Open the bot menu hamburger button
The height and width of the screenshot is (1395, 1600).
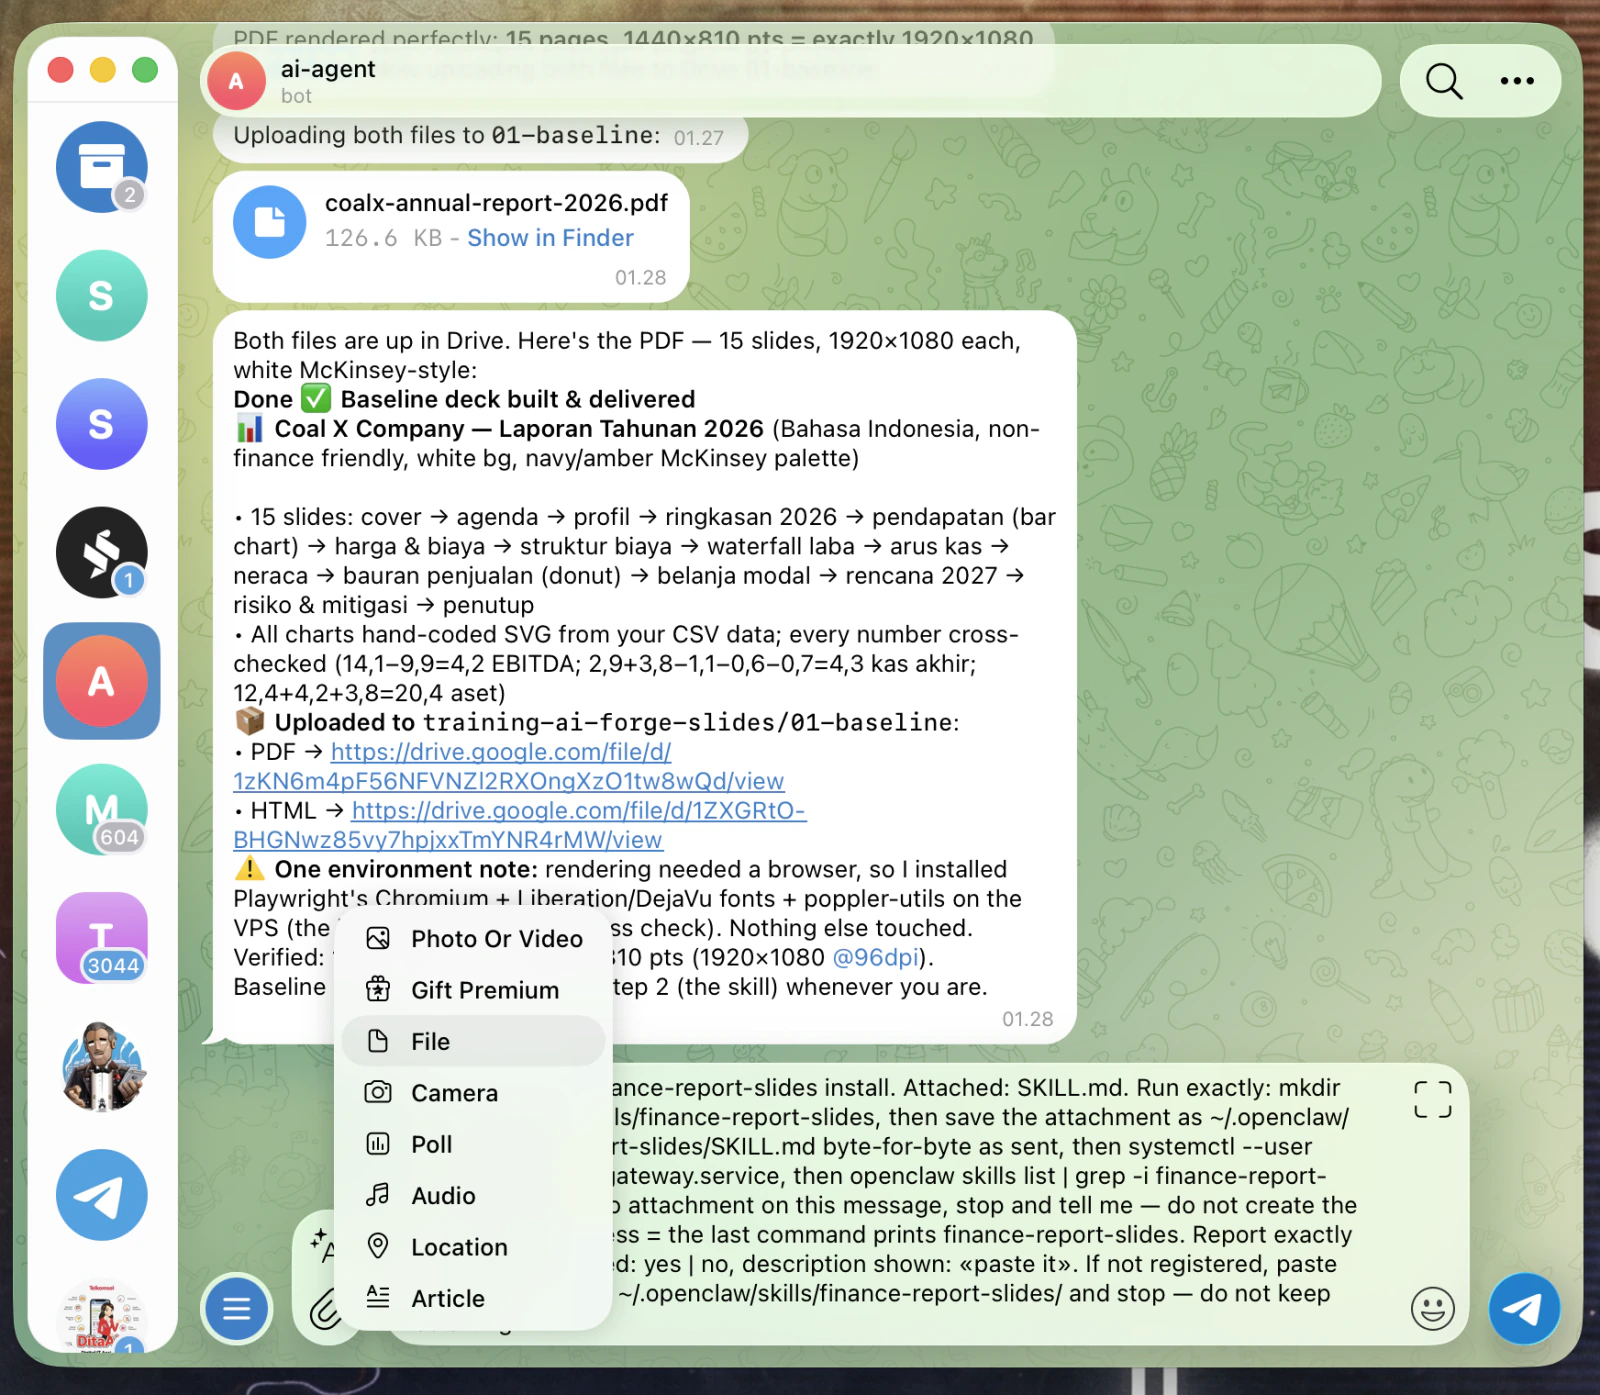pyautogui.click(x=237, y=1308)
